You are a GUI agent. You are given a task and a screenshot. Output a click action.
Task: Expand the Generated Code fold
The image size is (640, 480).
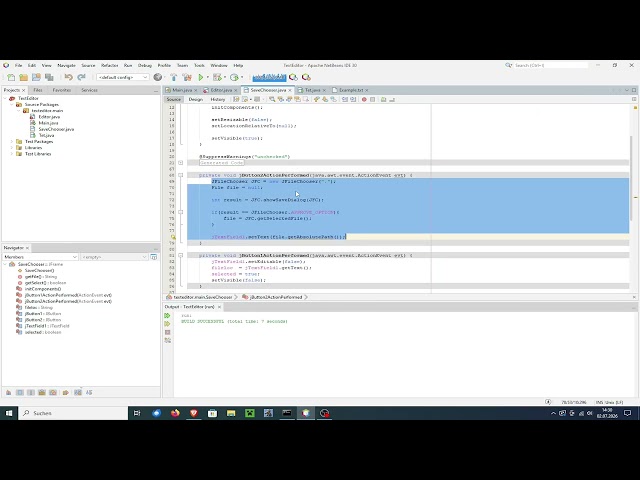coord(180,163)
